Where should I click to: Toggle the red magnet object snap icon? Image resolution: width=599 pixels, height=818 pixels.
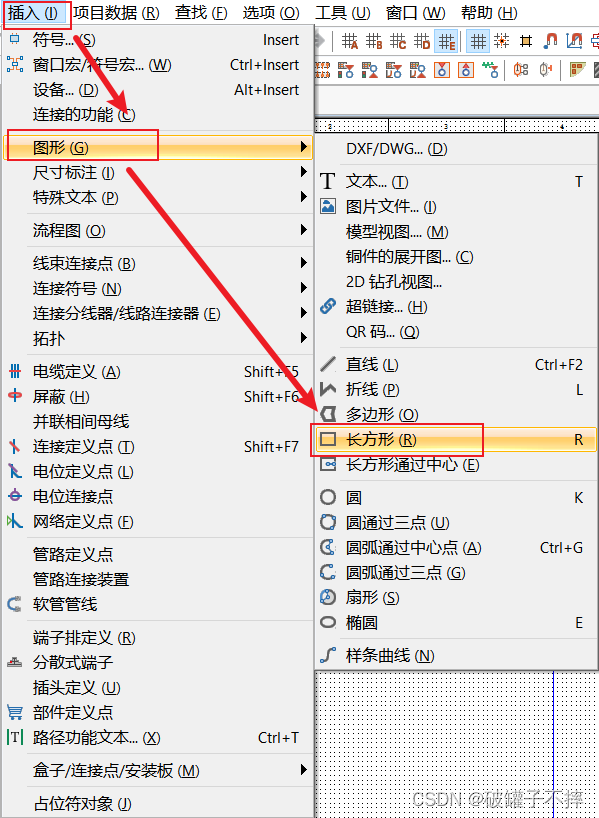[549, 41]
